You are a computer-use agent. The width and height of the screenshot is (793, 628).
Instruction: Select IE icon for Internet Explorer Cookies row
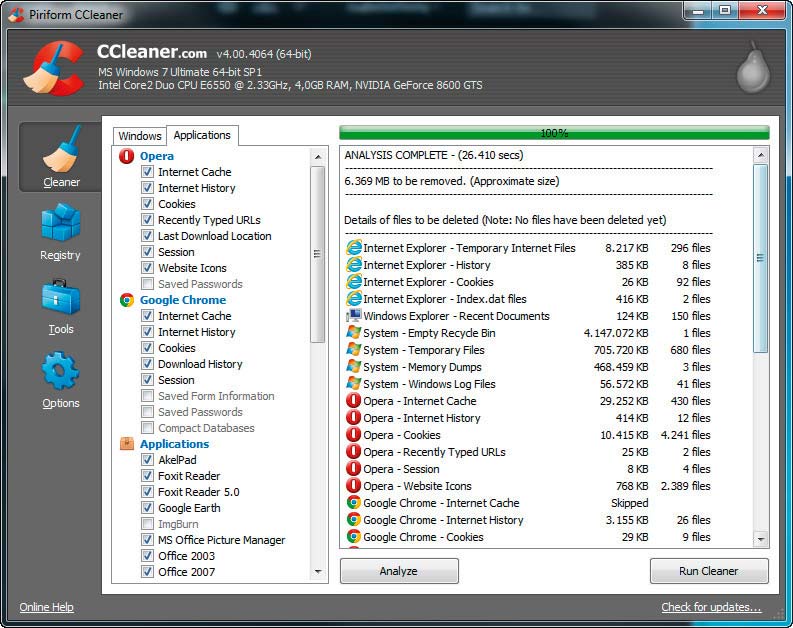click(354, 282)
